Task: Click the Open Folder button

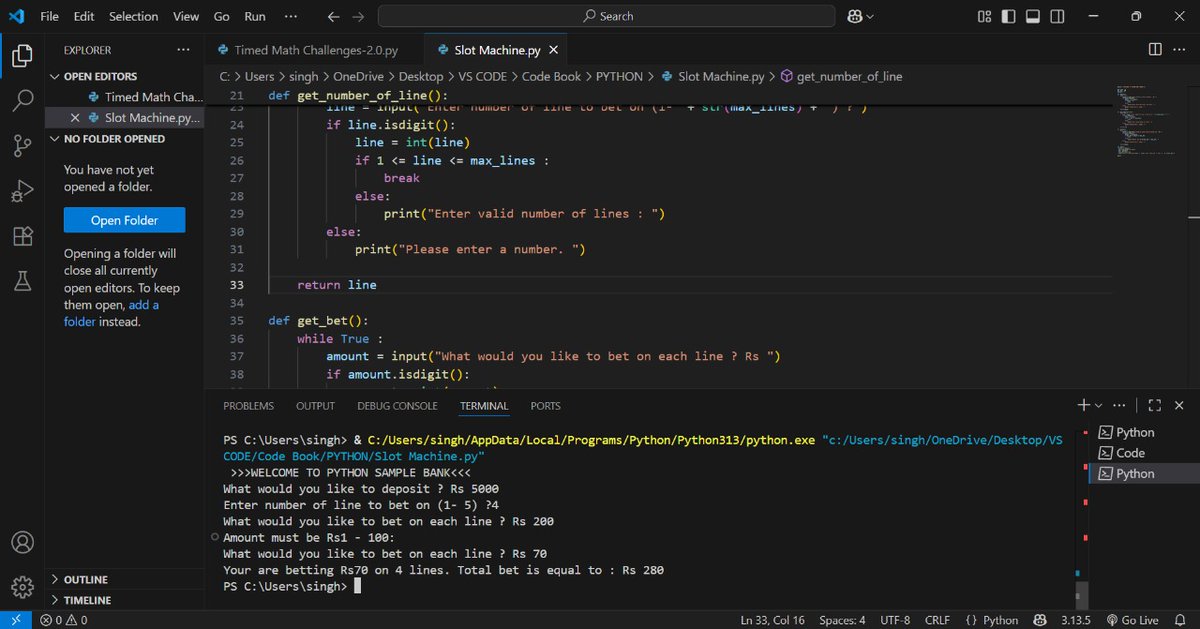Action: click(x=124, y=220)
